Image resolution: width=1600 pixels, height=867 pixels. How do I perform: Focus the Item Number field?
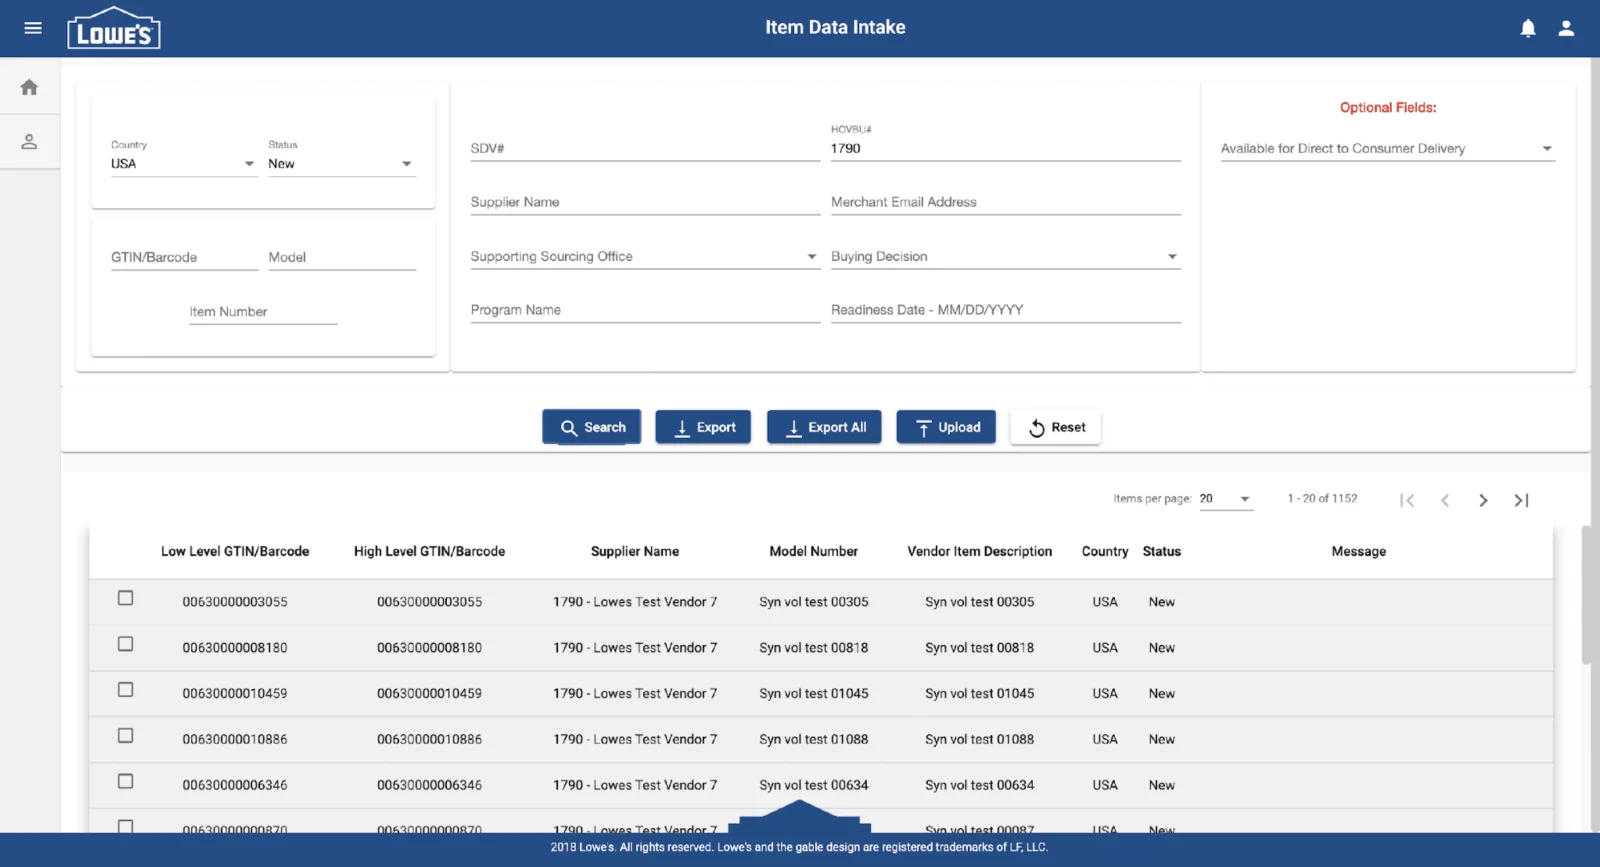point(263,312)
